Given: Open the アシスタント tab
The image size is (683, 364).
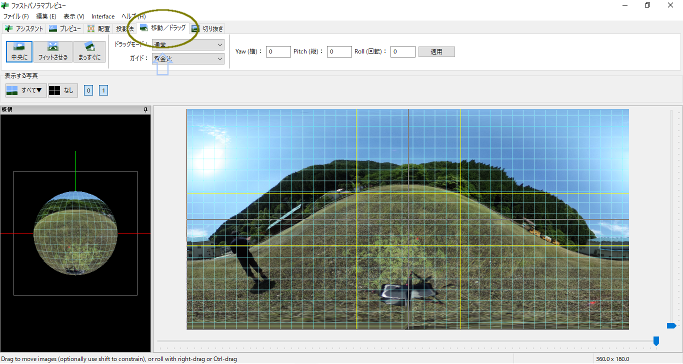Looking at the screenshot, I should coord(24,29).
